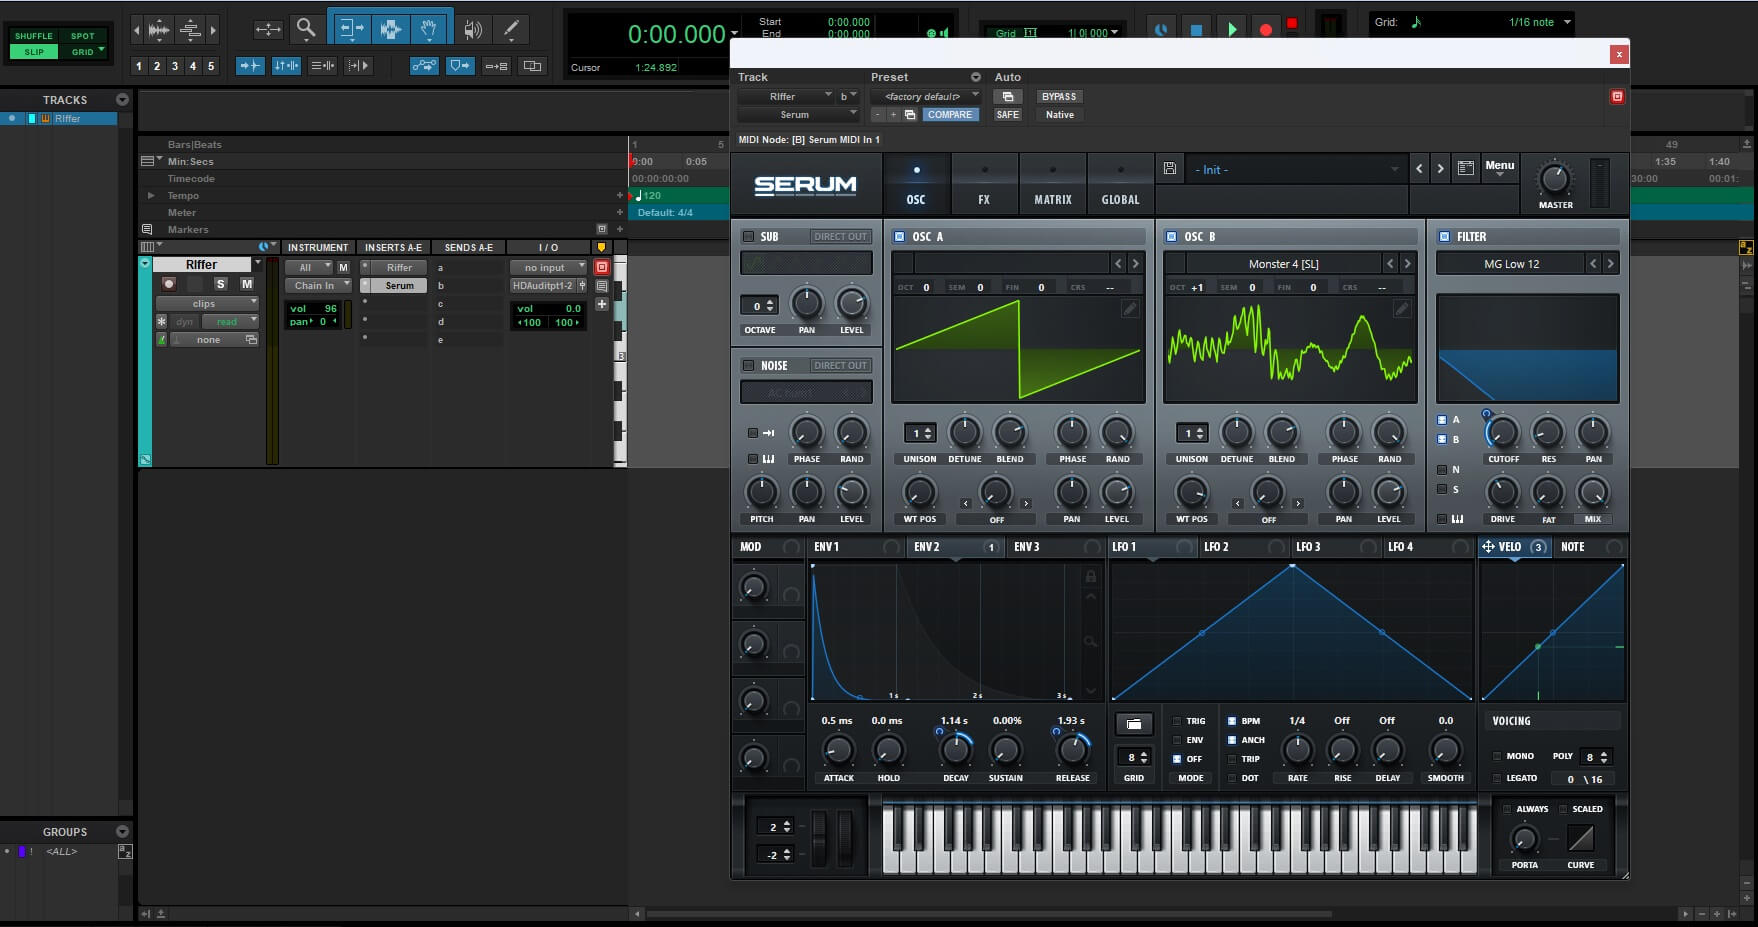Open the Grid value 1/16 note dropdown

1567,22
